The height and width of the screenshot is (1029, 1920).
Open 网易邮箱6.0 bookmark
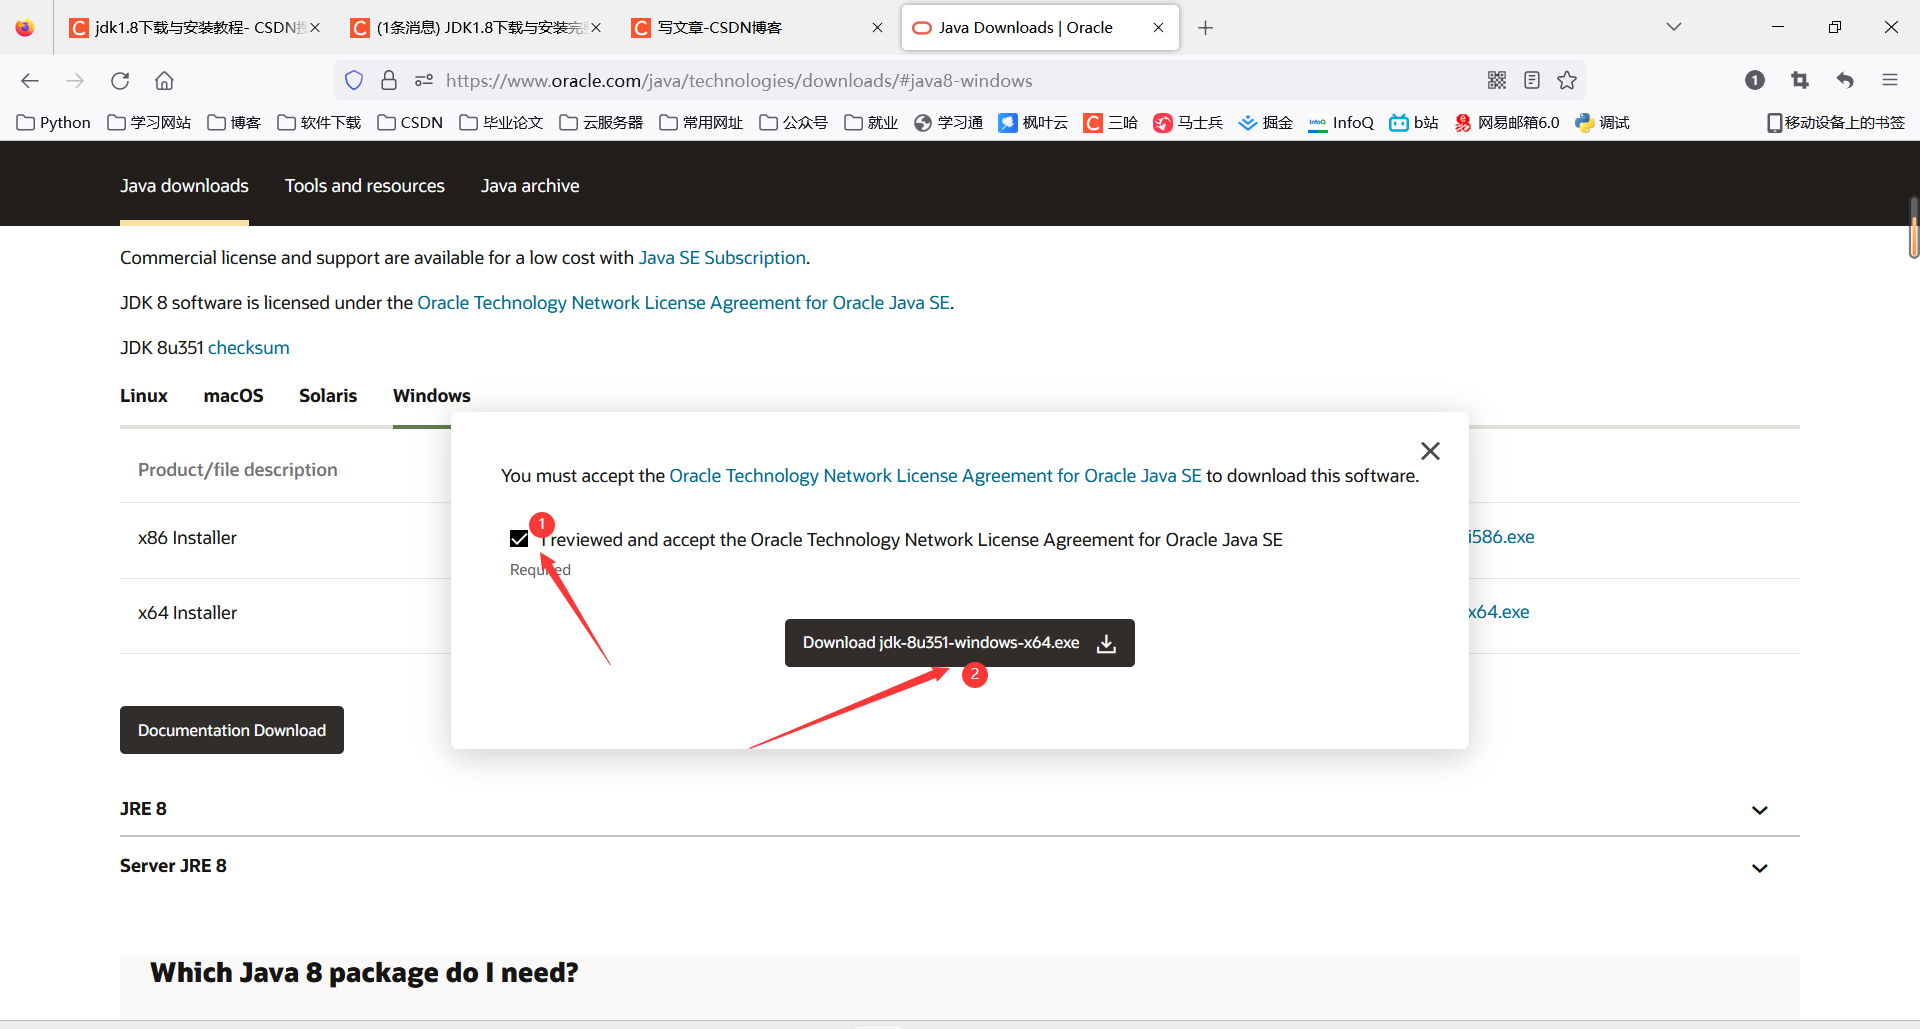tap(1507, 123)
